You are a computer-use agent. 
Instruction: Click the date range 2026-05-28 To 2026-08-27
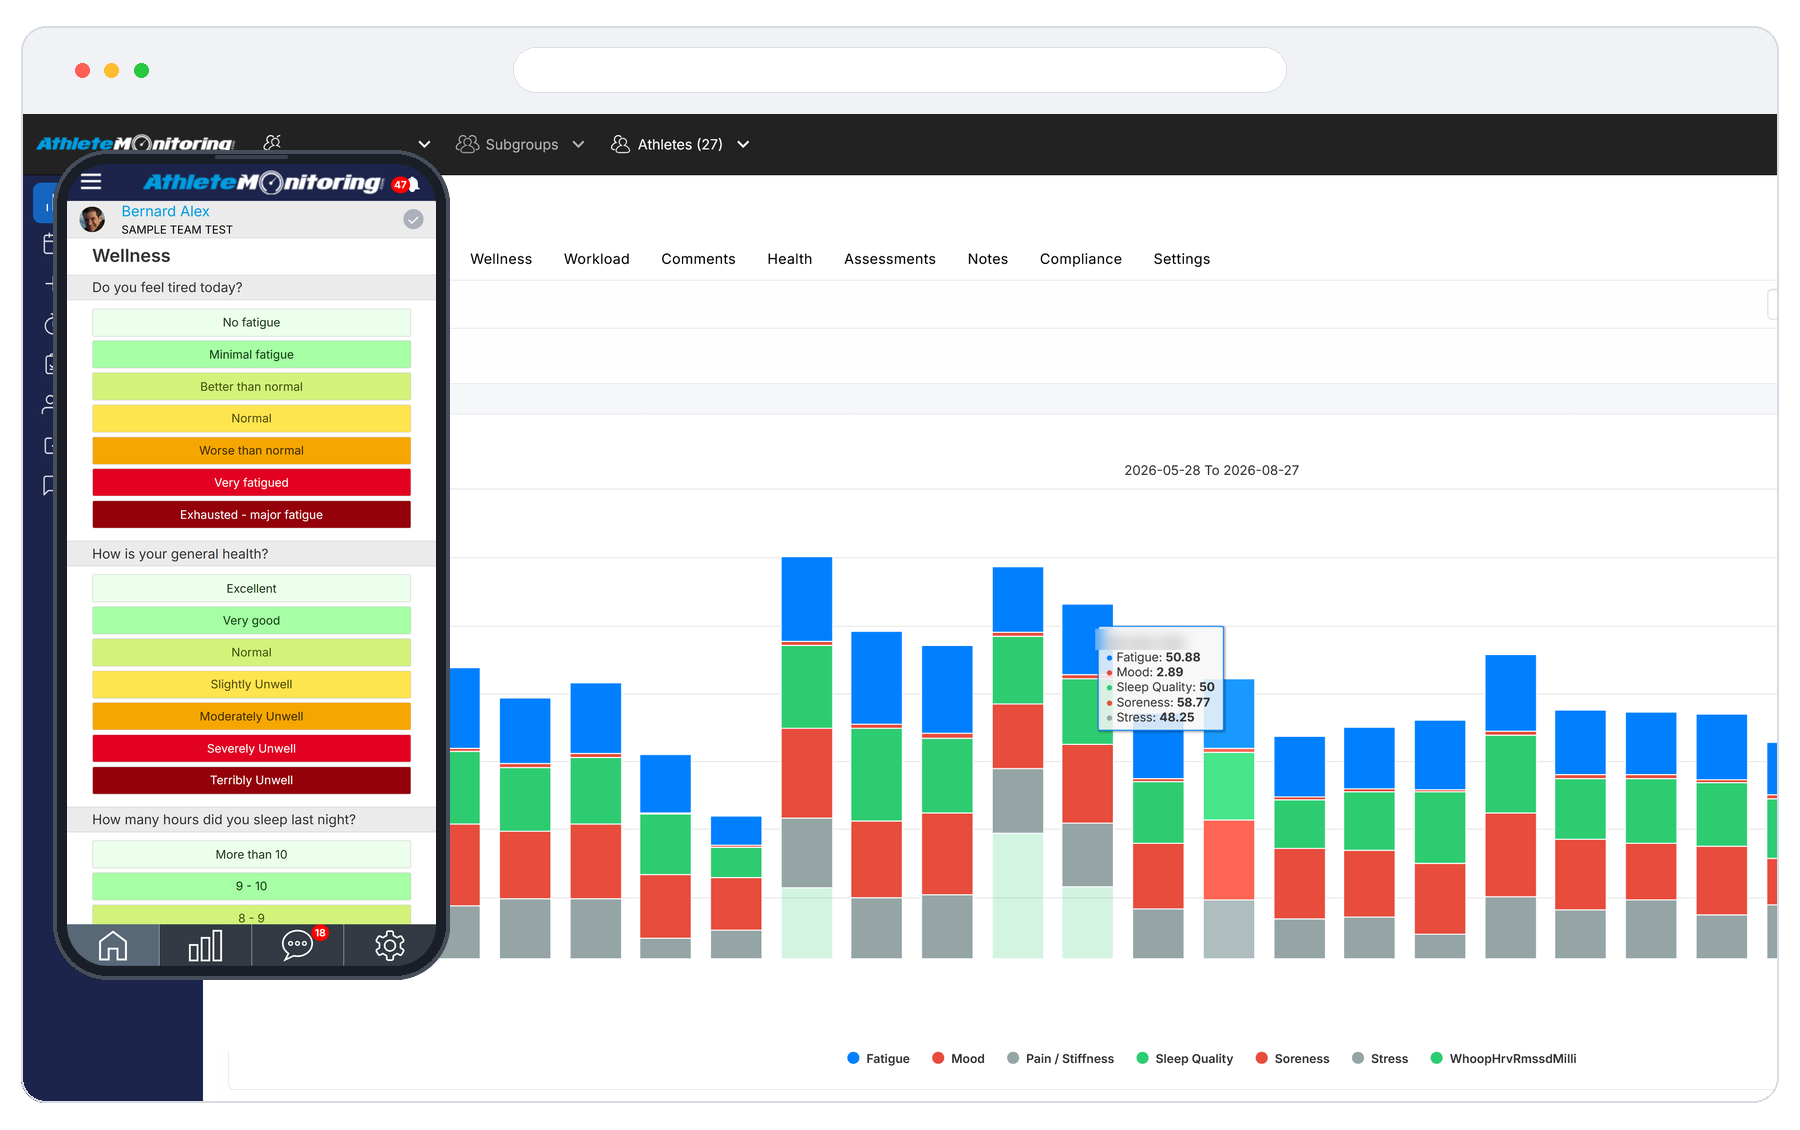point(1211,470)
